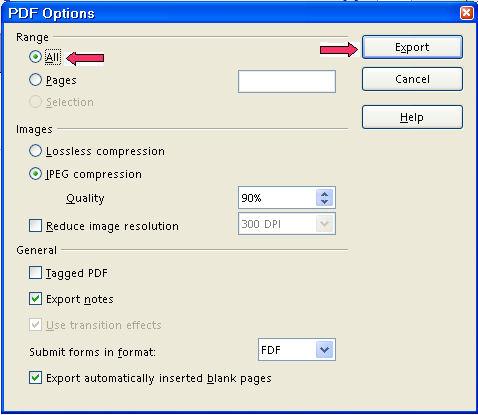Uncheck the Export notes checkbox
478x415 pixels.
[35, 299]
